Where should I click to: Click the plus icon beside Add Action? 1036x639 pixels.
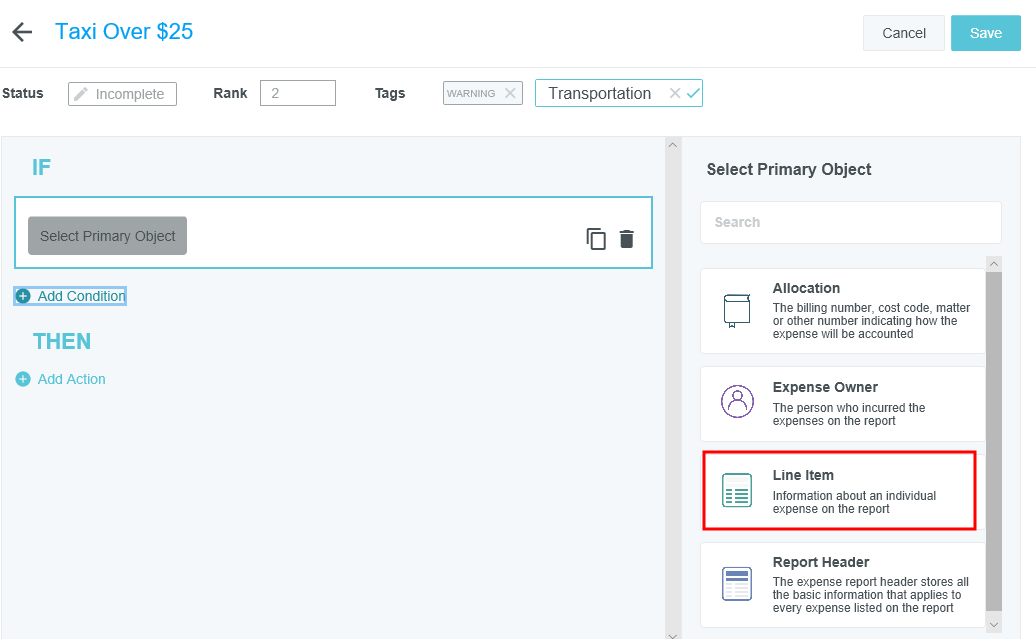click(23, 379)
